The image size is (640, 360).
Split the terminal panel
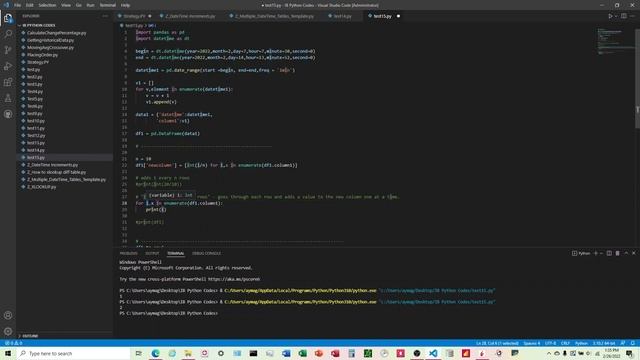pyautogui.click(x=609, y=253)
